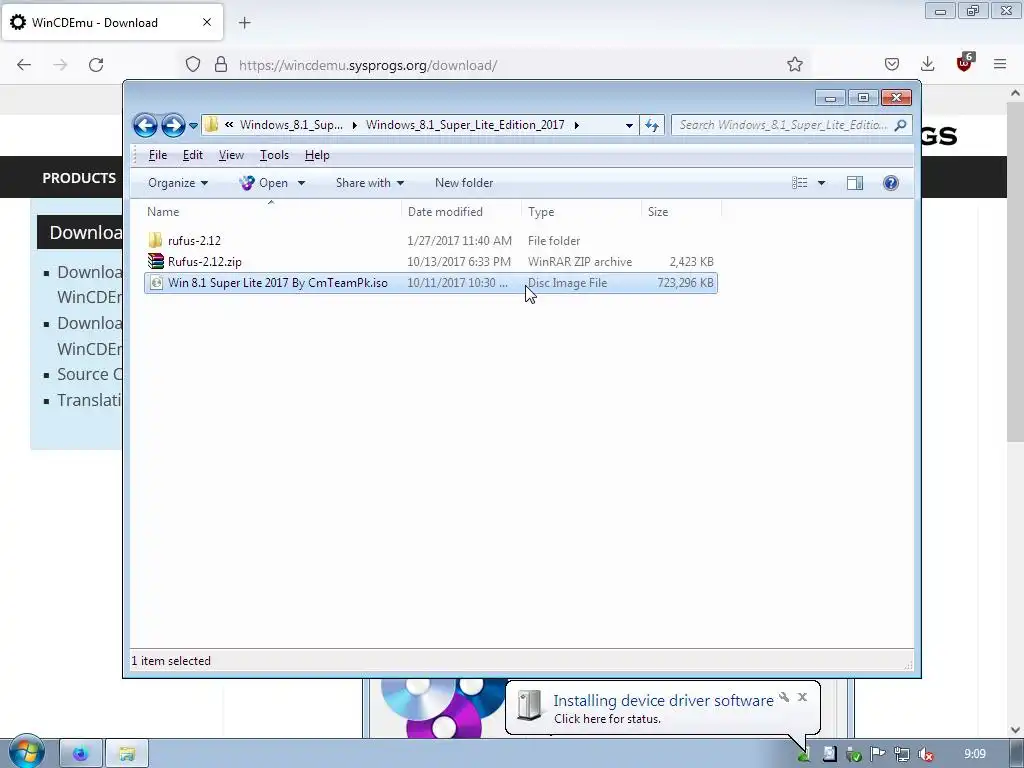Click the disc image icon of ISO file
Screen dimensions: 1024x768
click(x=156, y=283)
